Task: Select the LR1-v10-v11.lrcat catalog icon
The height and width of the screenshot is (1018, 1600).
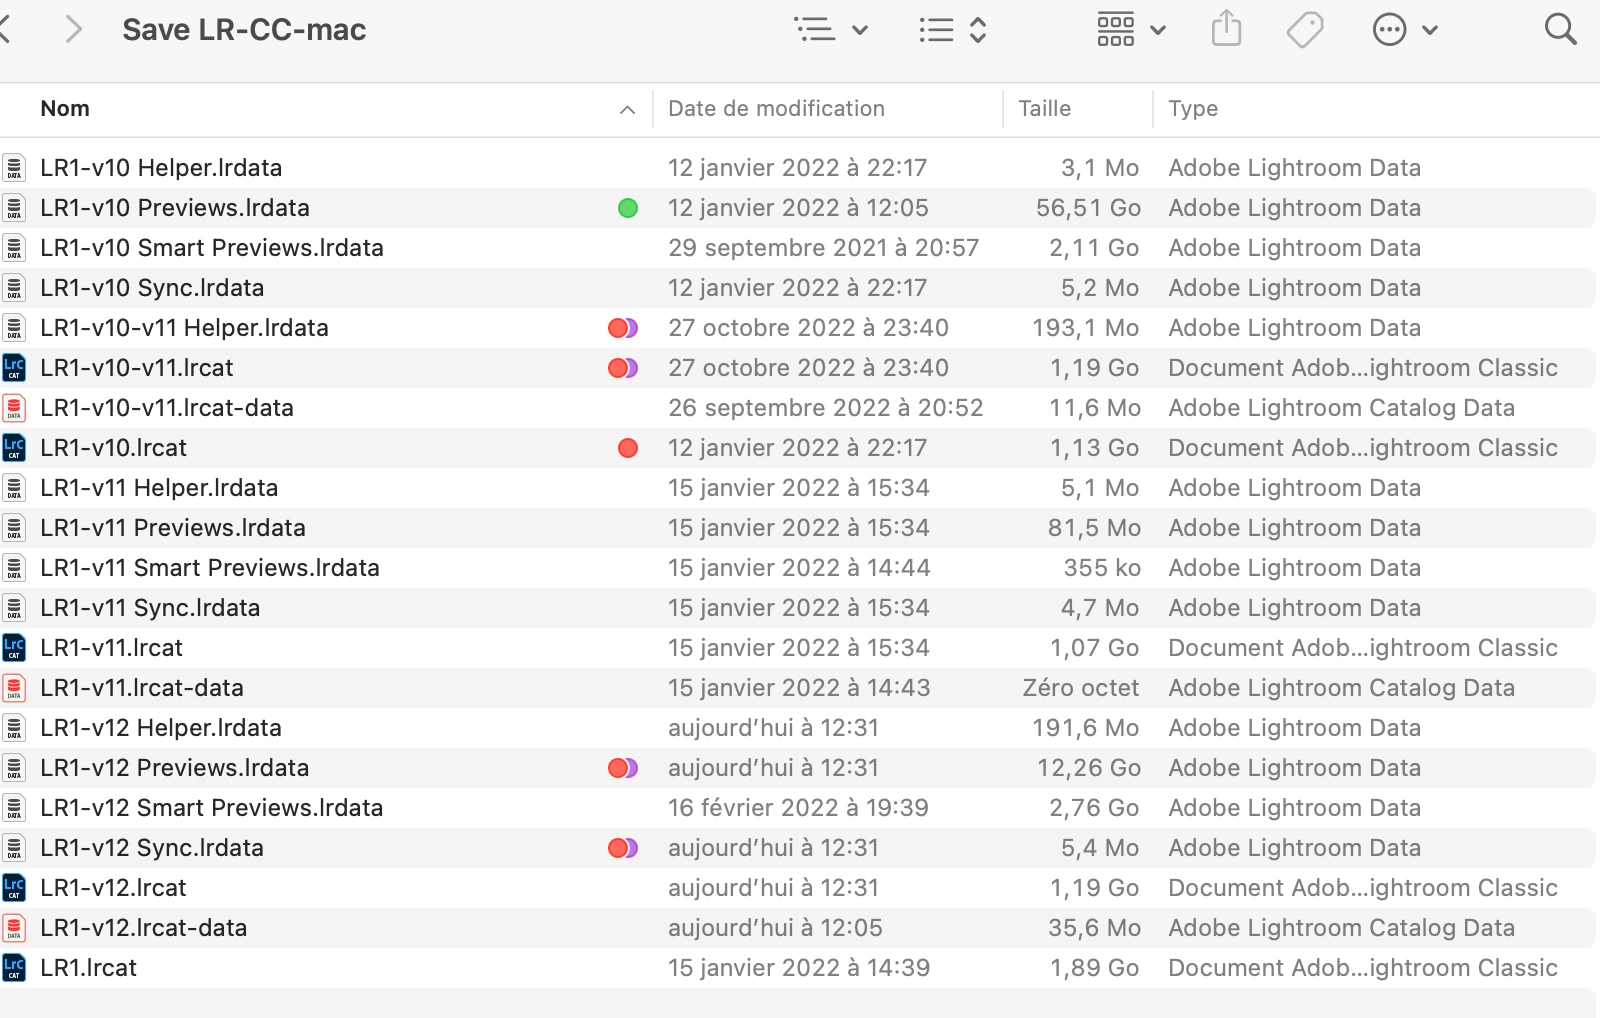Action: [14, 368]
